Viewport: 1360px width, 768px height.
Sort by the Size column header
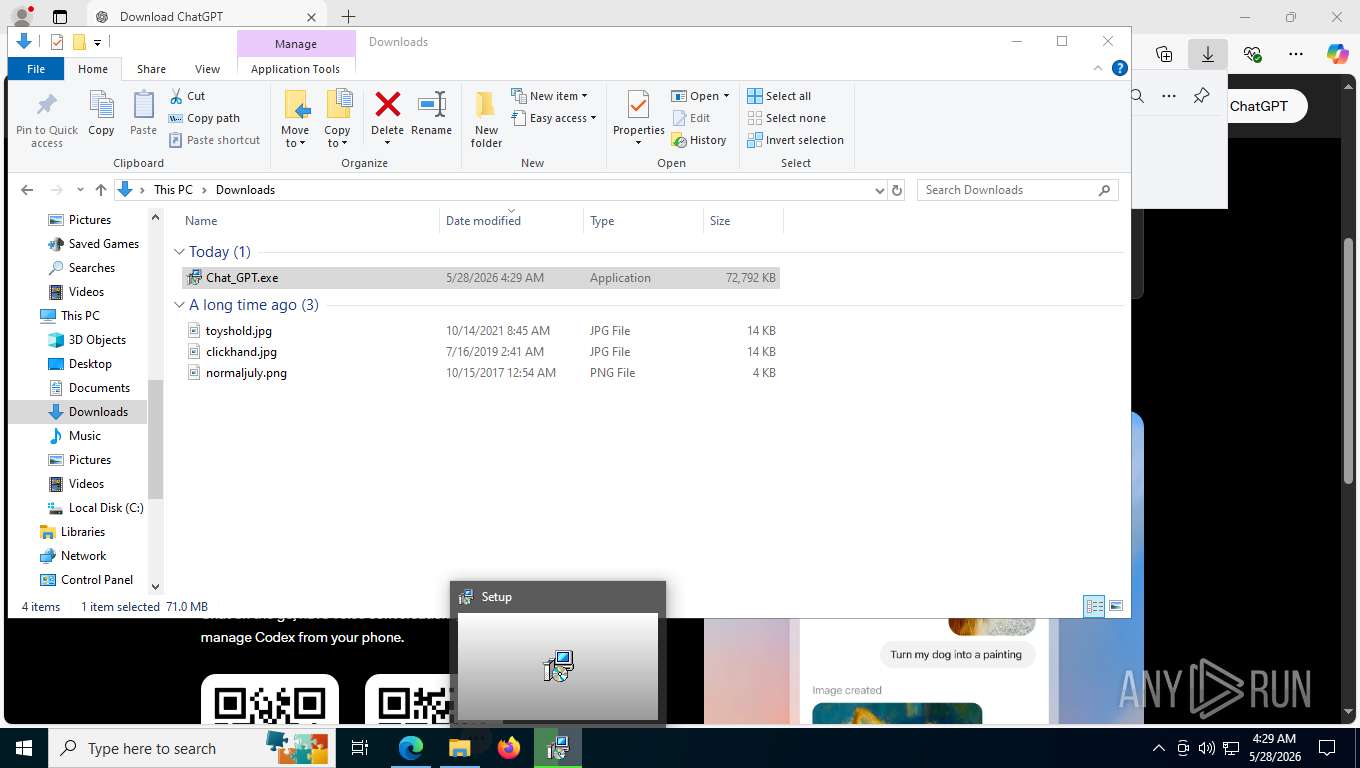click(x=720, y=221)
